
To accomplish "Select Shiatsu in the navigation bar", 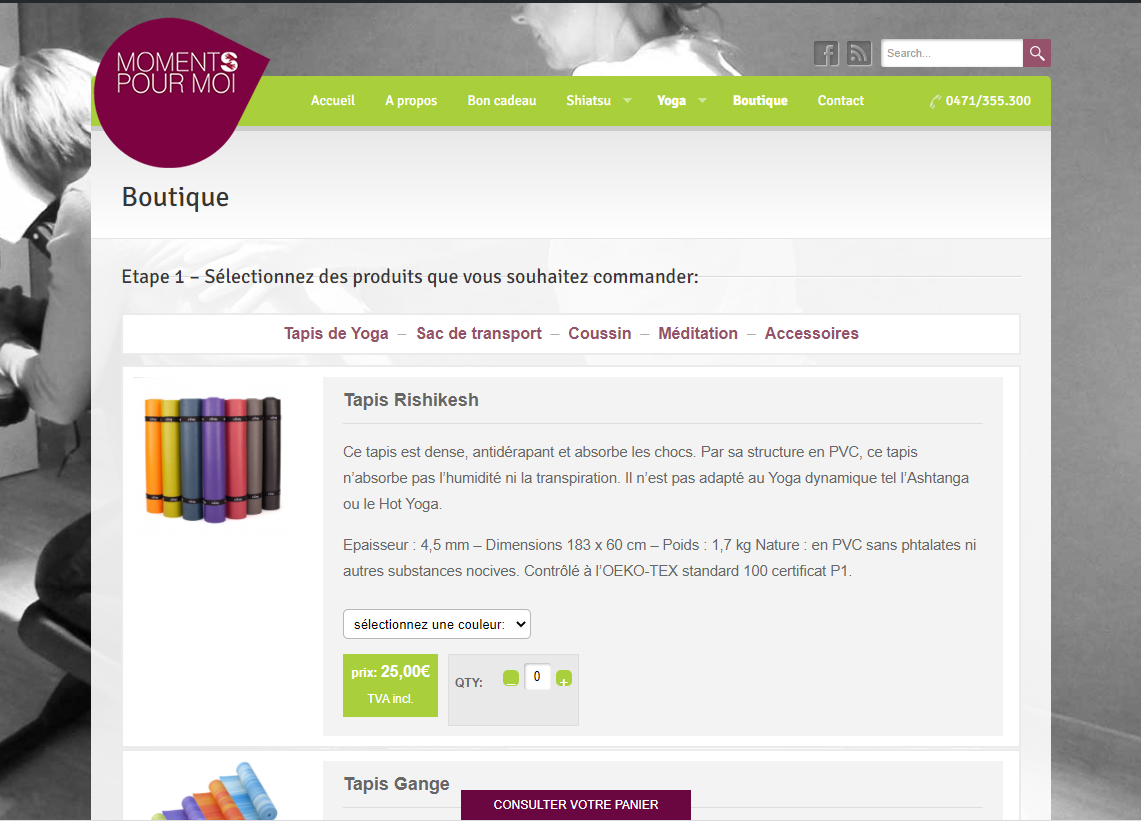I will [x=588, y=100].
